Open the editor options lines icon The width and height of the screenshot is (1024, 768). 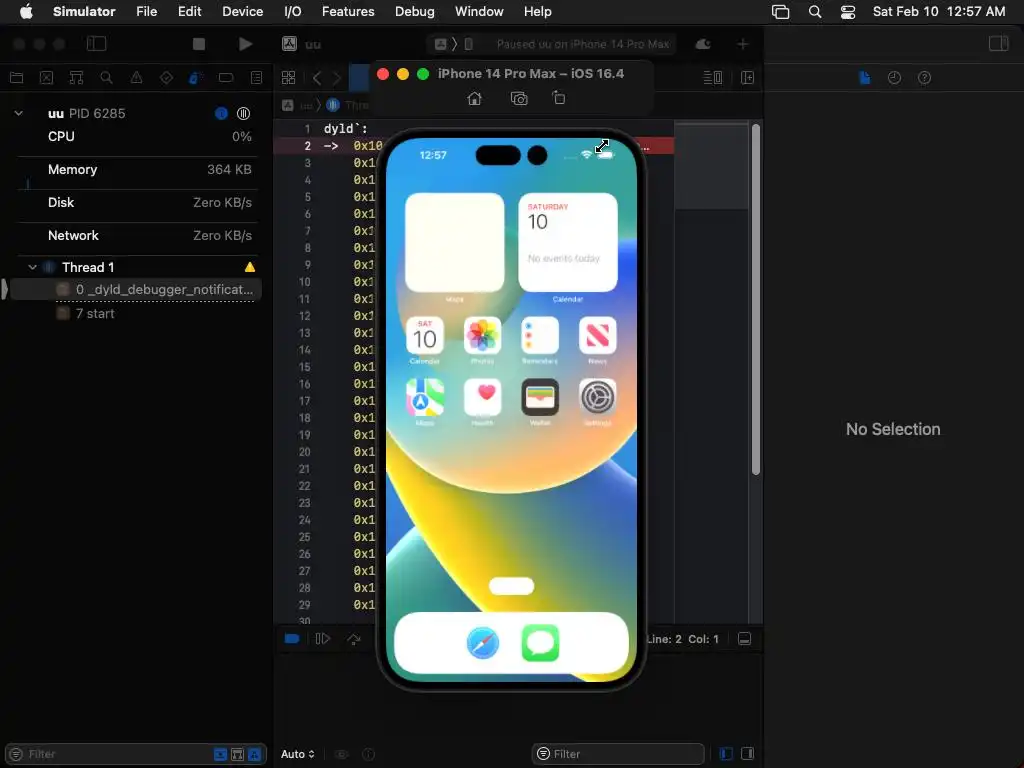pos(712,78)
